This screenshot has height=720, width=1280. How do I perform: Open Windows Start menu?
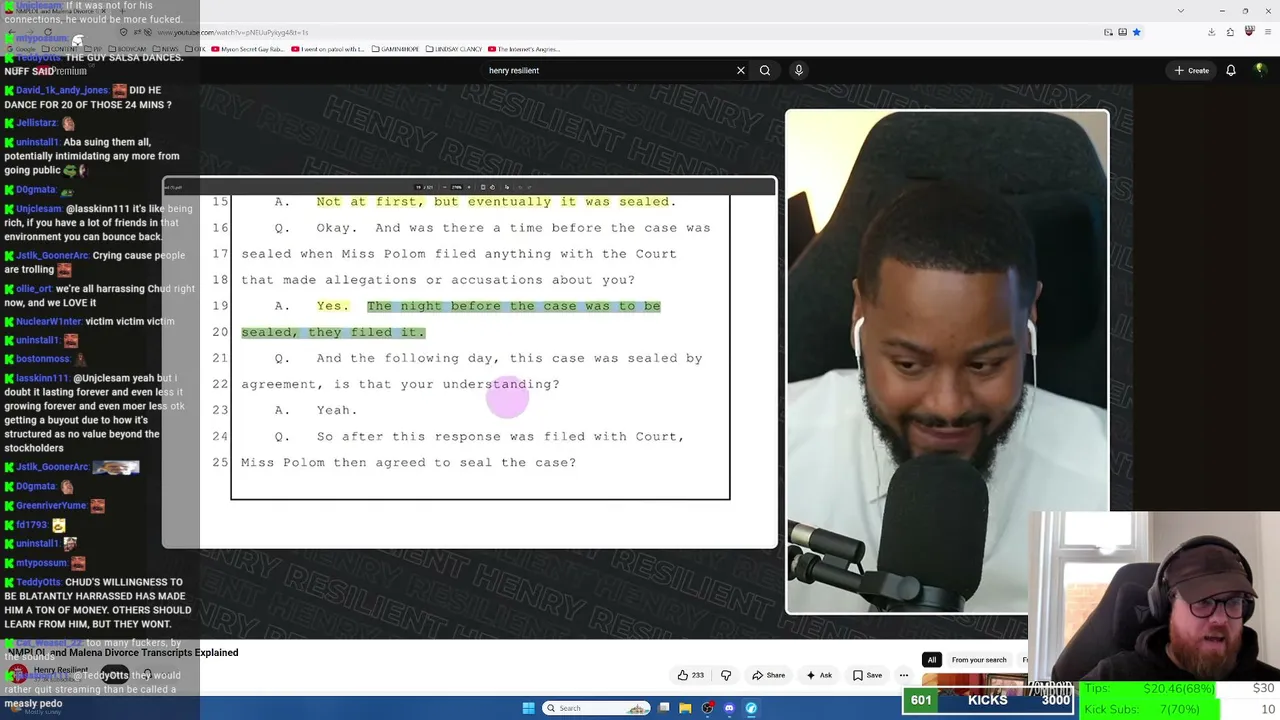[528, 708]
